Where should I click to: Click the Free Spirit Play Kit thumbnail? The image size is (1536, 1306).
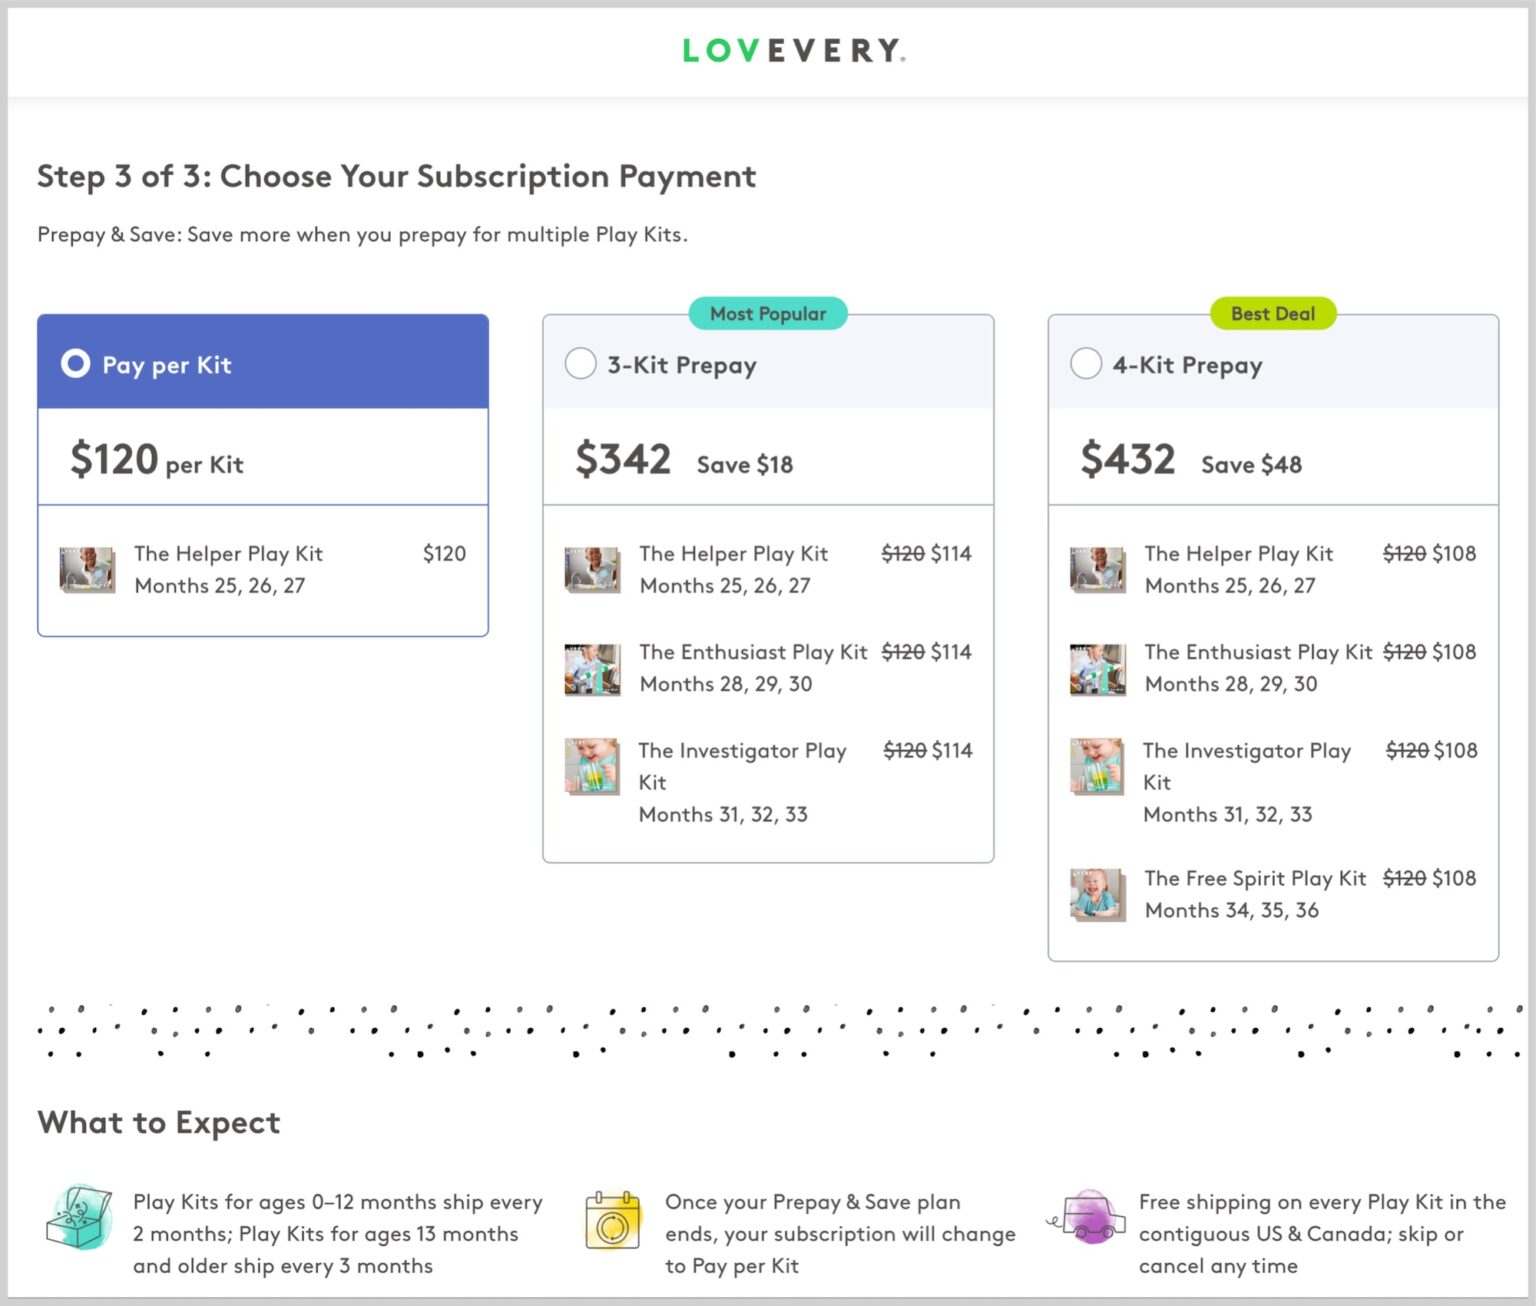coord(1098,894)
